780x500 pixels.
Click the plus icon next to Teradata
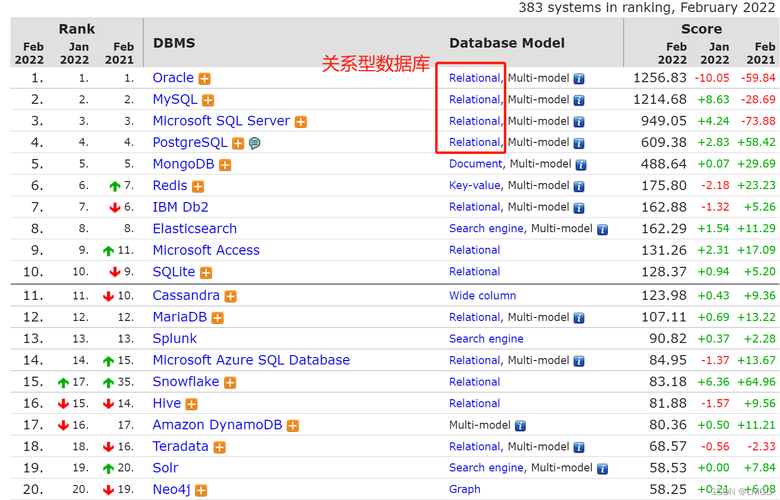point(219,447)
